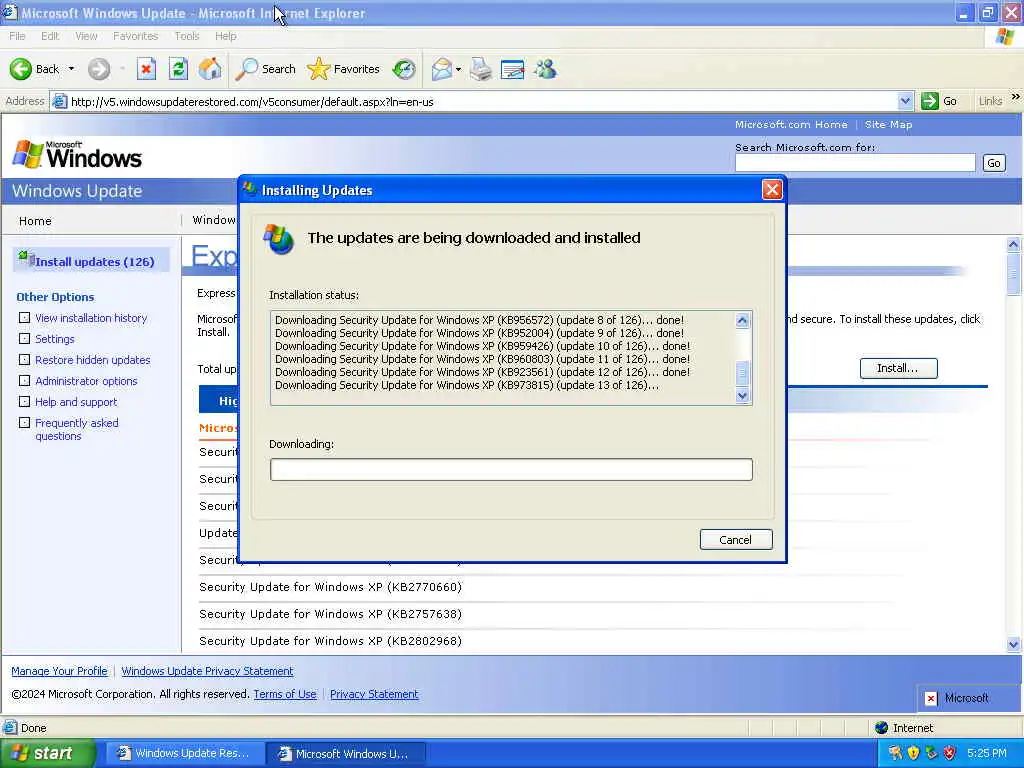This screenshot has height=768, width=1024.
Task: Open the Windows Start button
Action: [x=47, y=753]
